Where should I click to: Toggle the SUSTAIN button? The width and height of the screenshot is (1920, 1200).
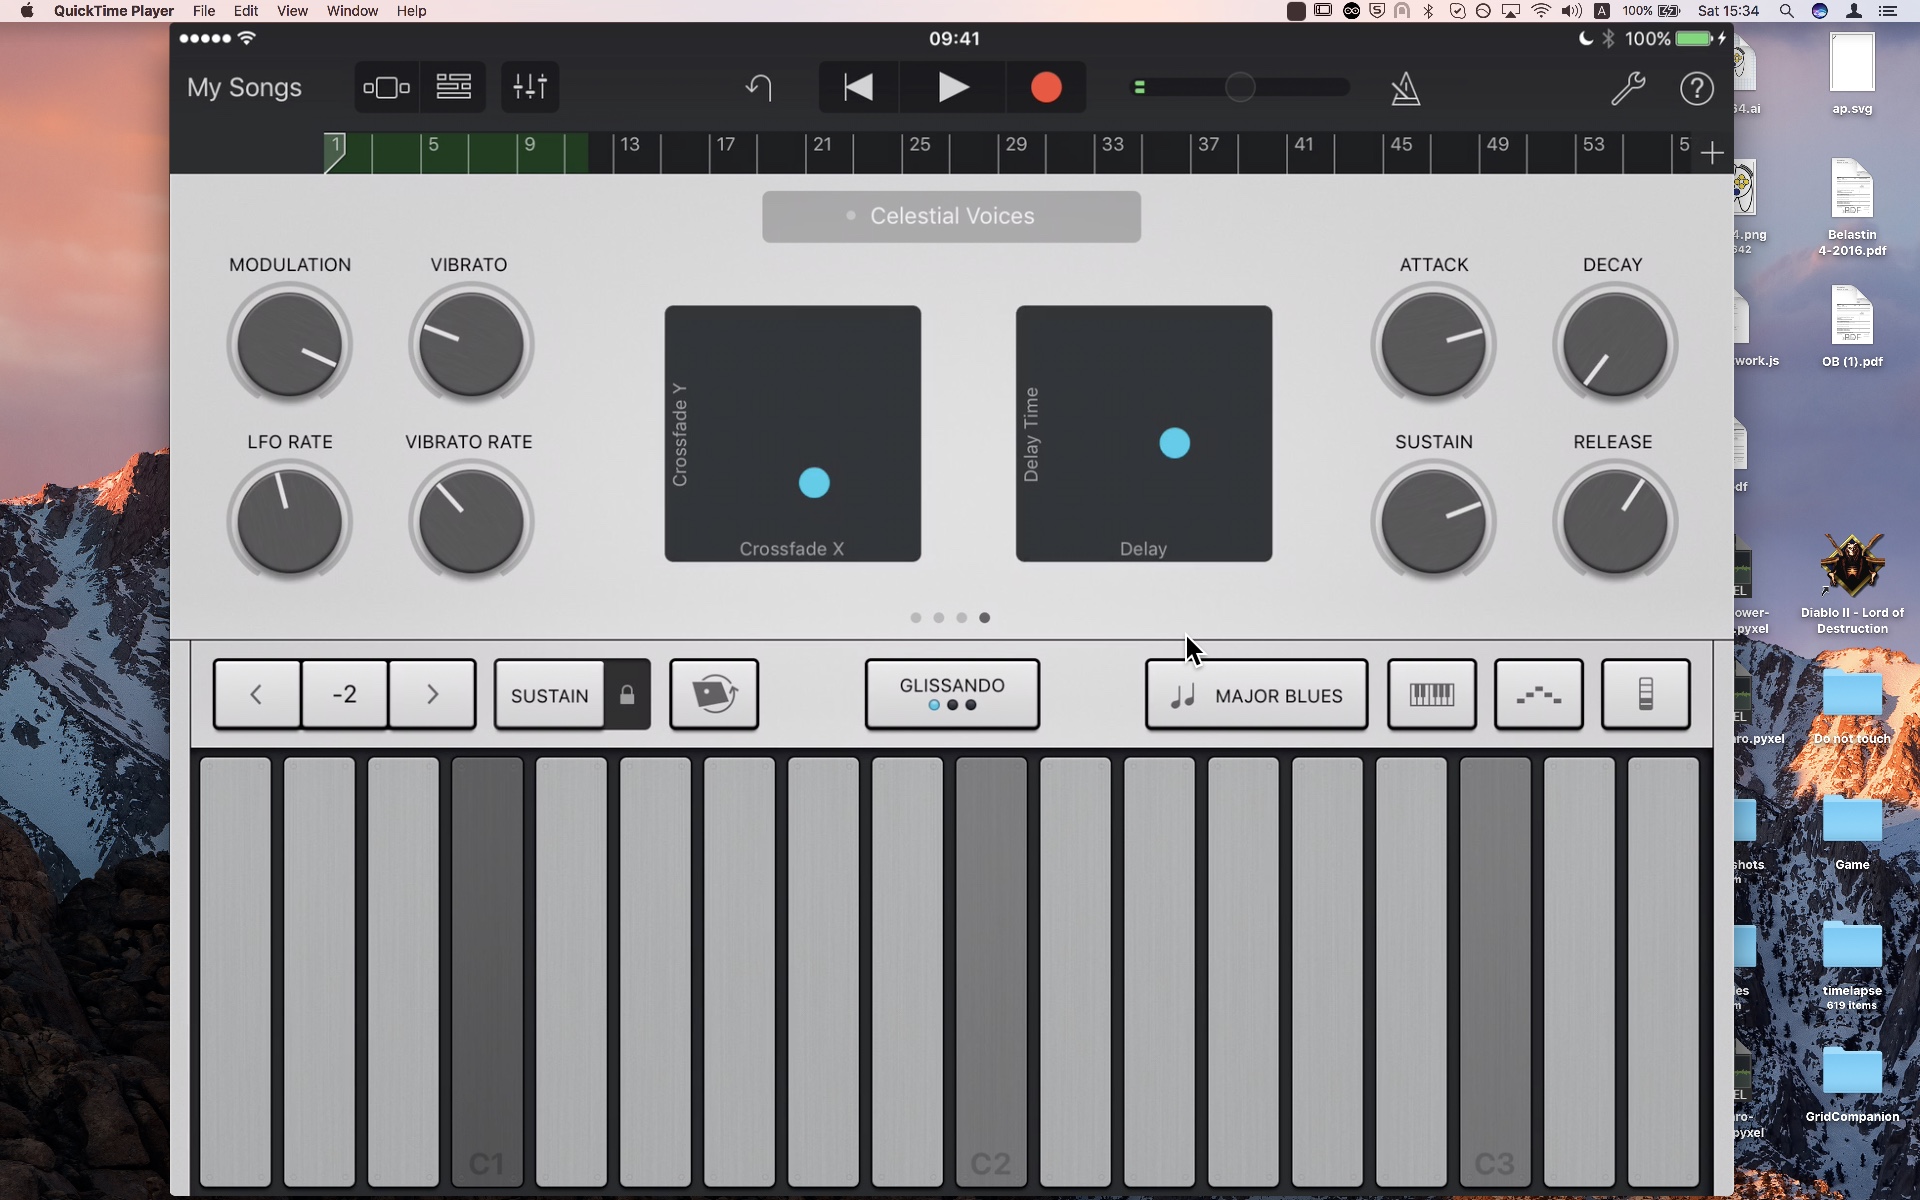coord(549,694)
